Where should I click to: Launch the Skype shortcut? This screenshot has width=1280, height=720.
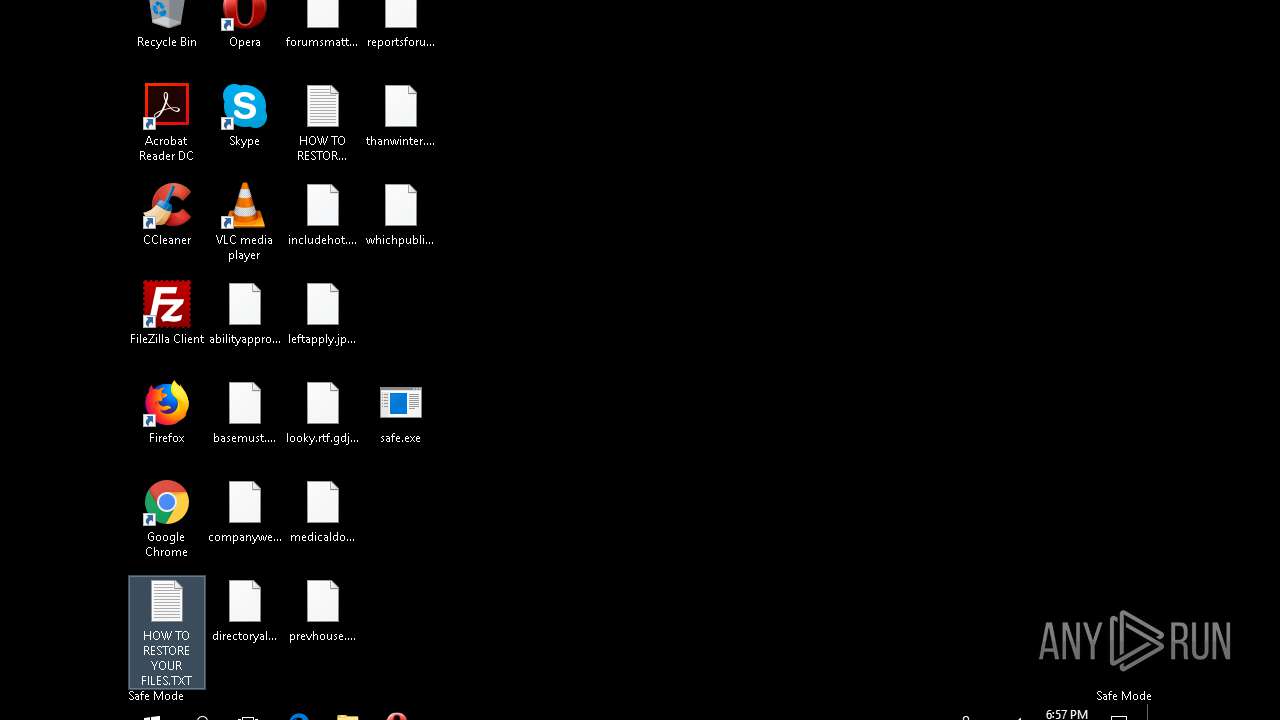245,116
